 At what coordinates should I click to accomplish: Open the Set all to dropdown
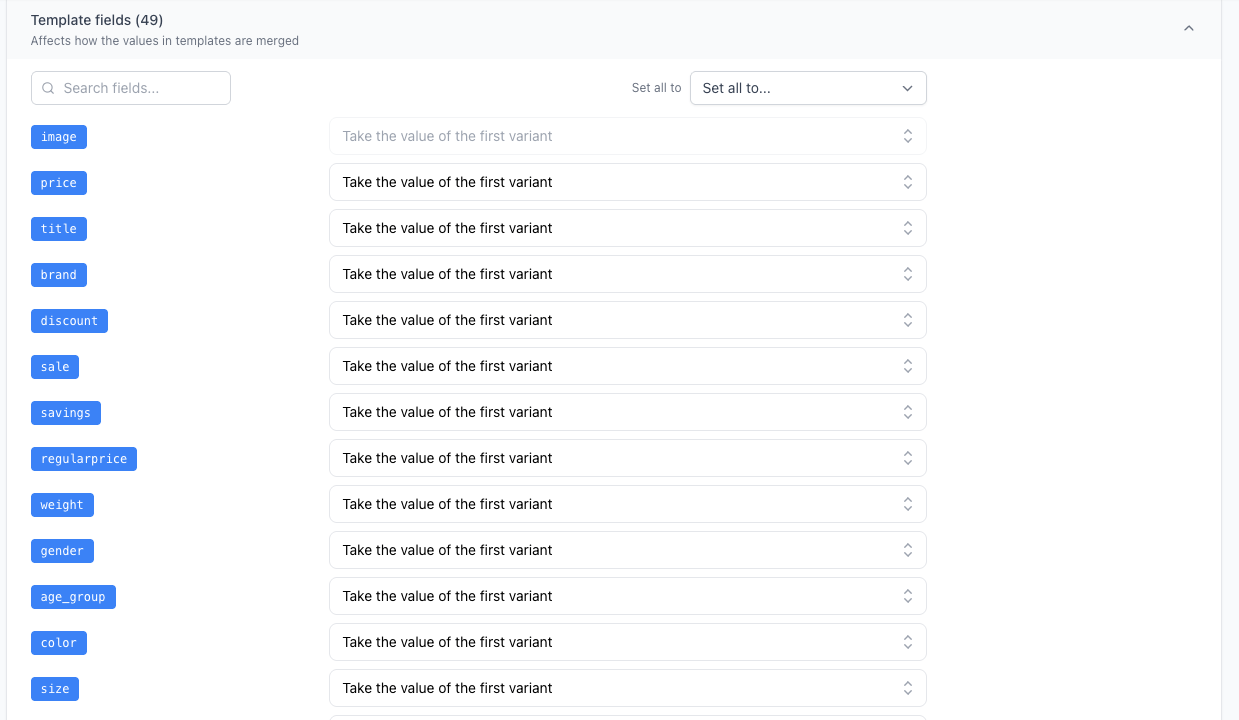(x=808, y=88)
